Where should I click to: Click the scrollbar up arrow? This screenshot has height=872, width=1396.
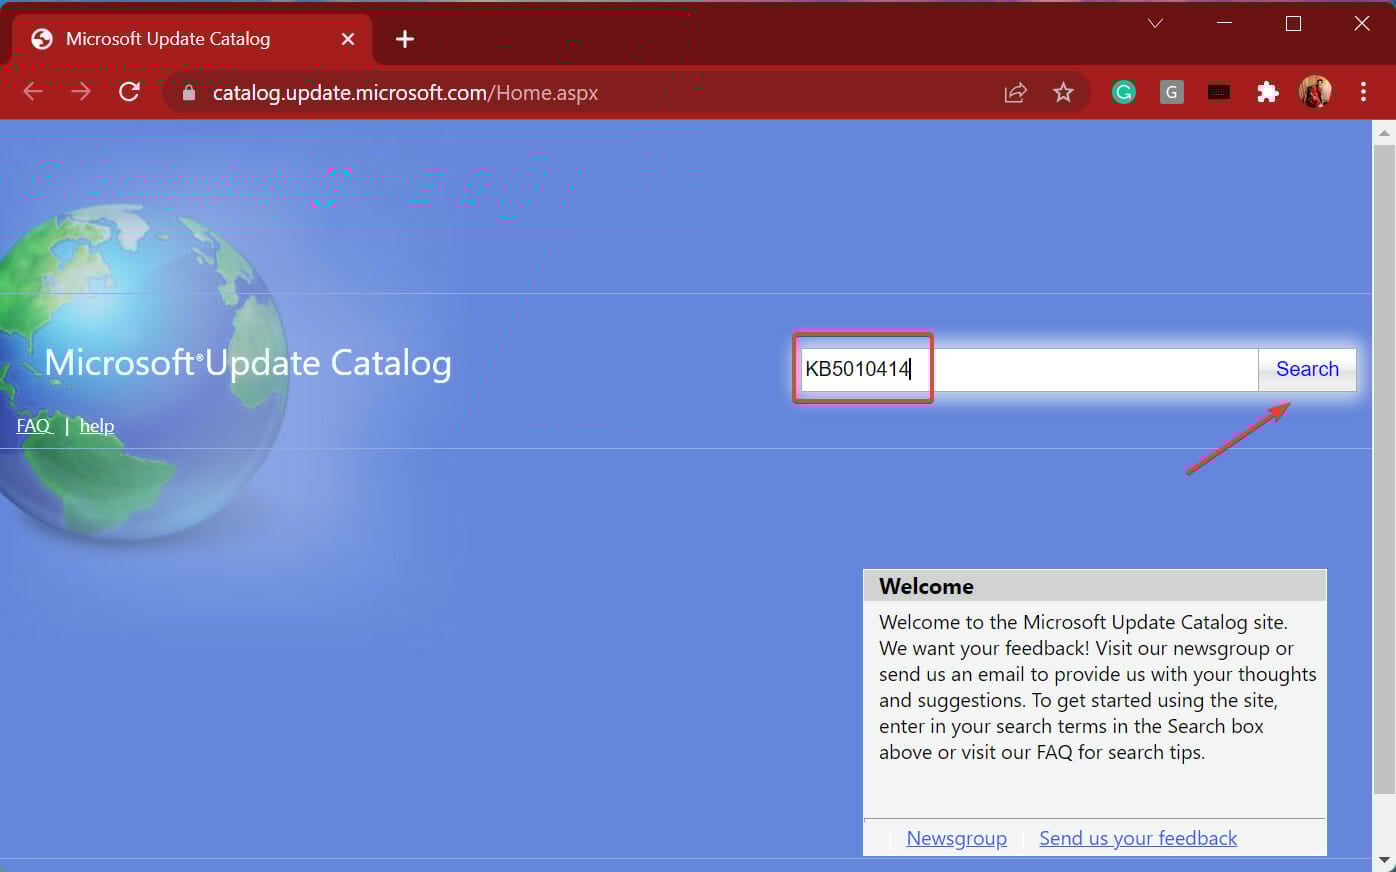[1384, 132]
